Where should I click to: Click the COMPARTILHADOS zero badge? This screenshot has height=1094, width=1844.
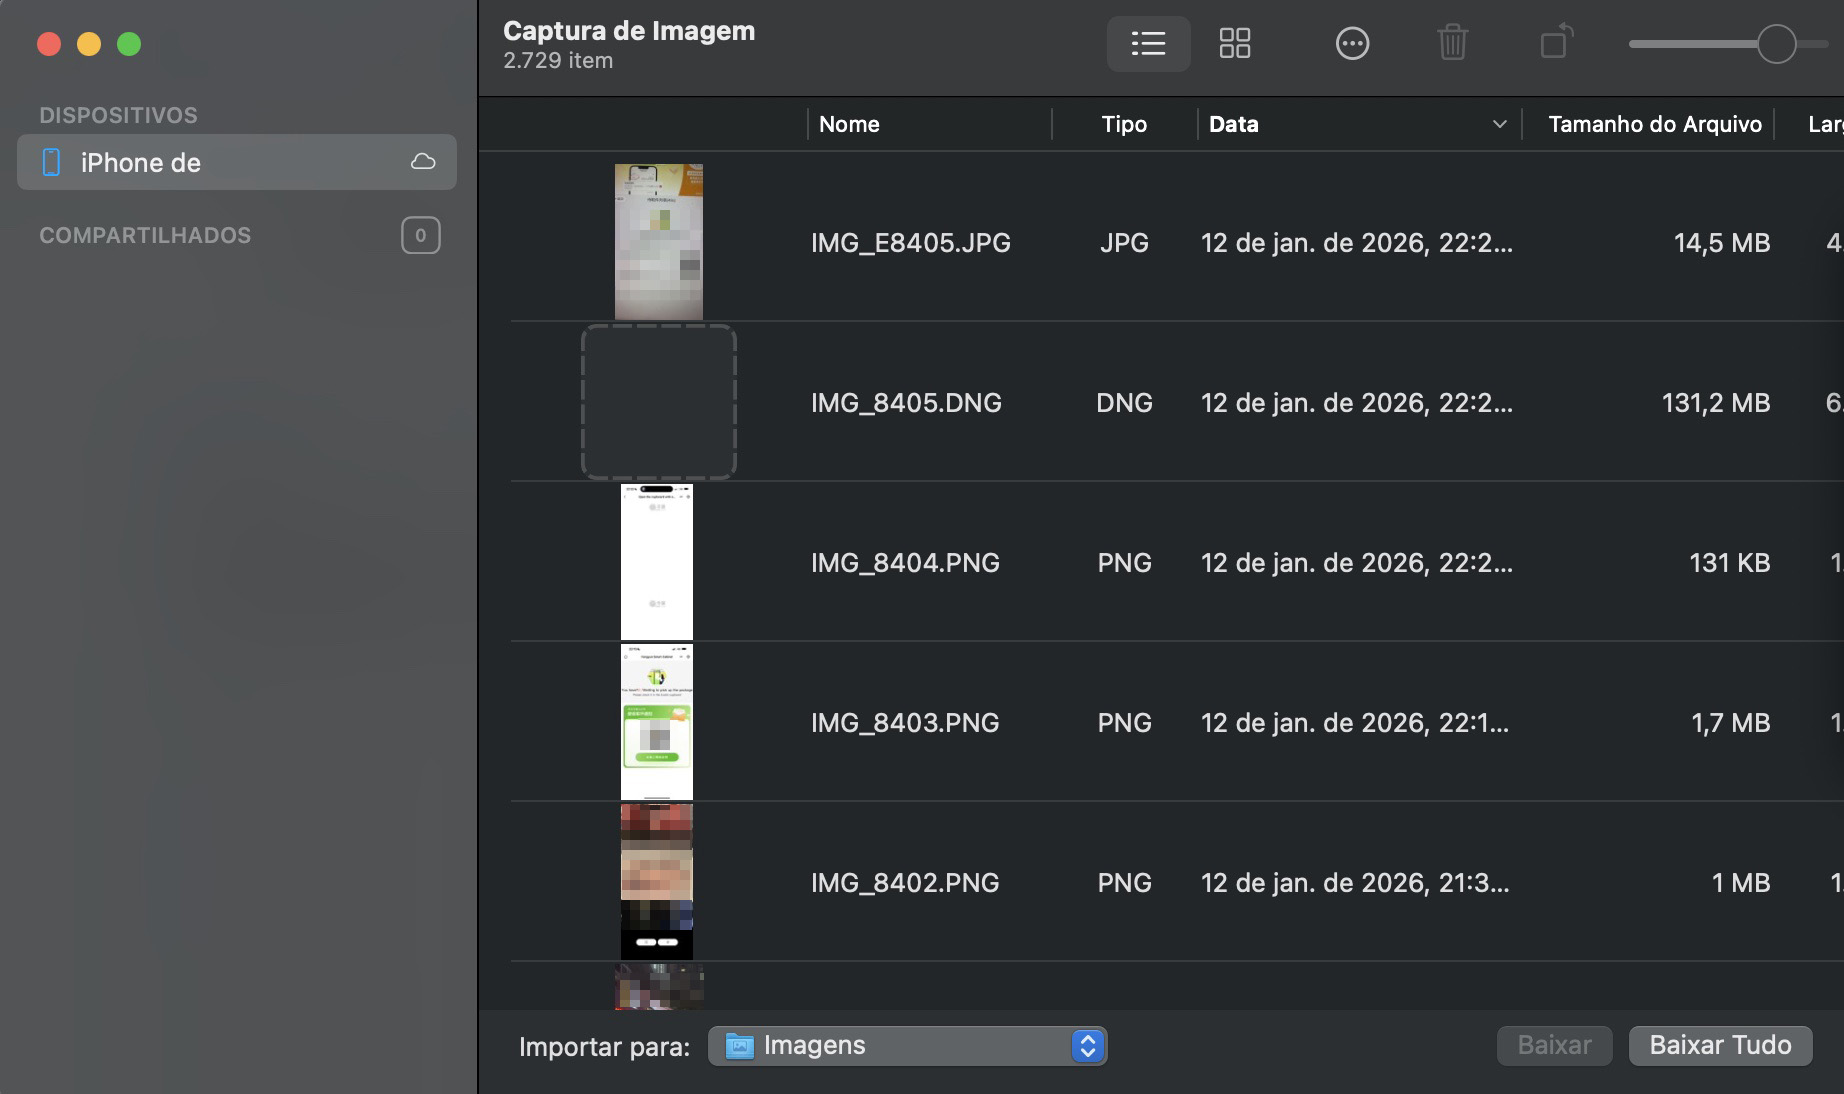(x=420, y=235)
